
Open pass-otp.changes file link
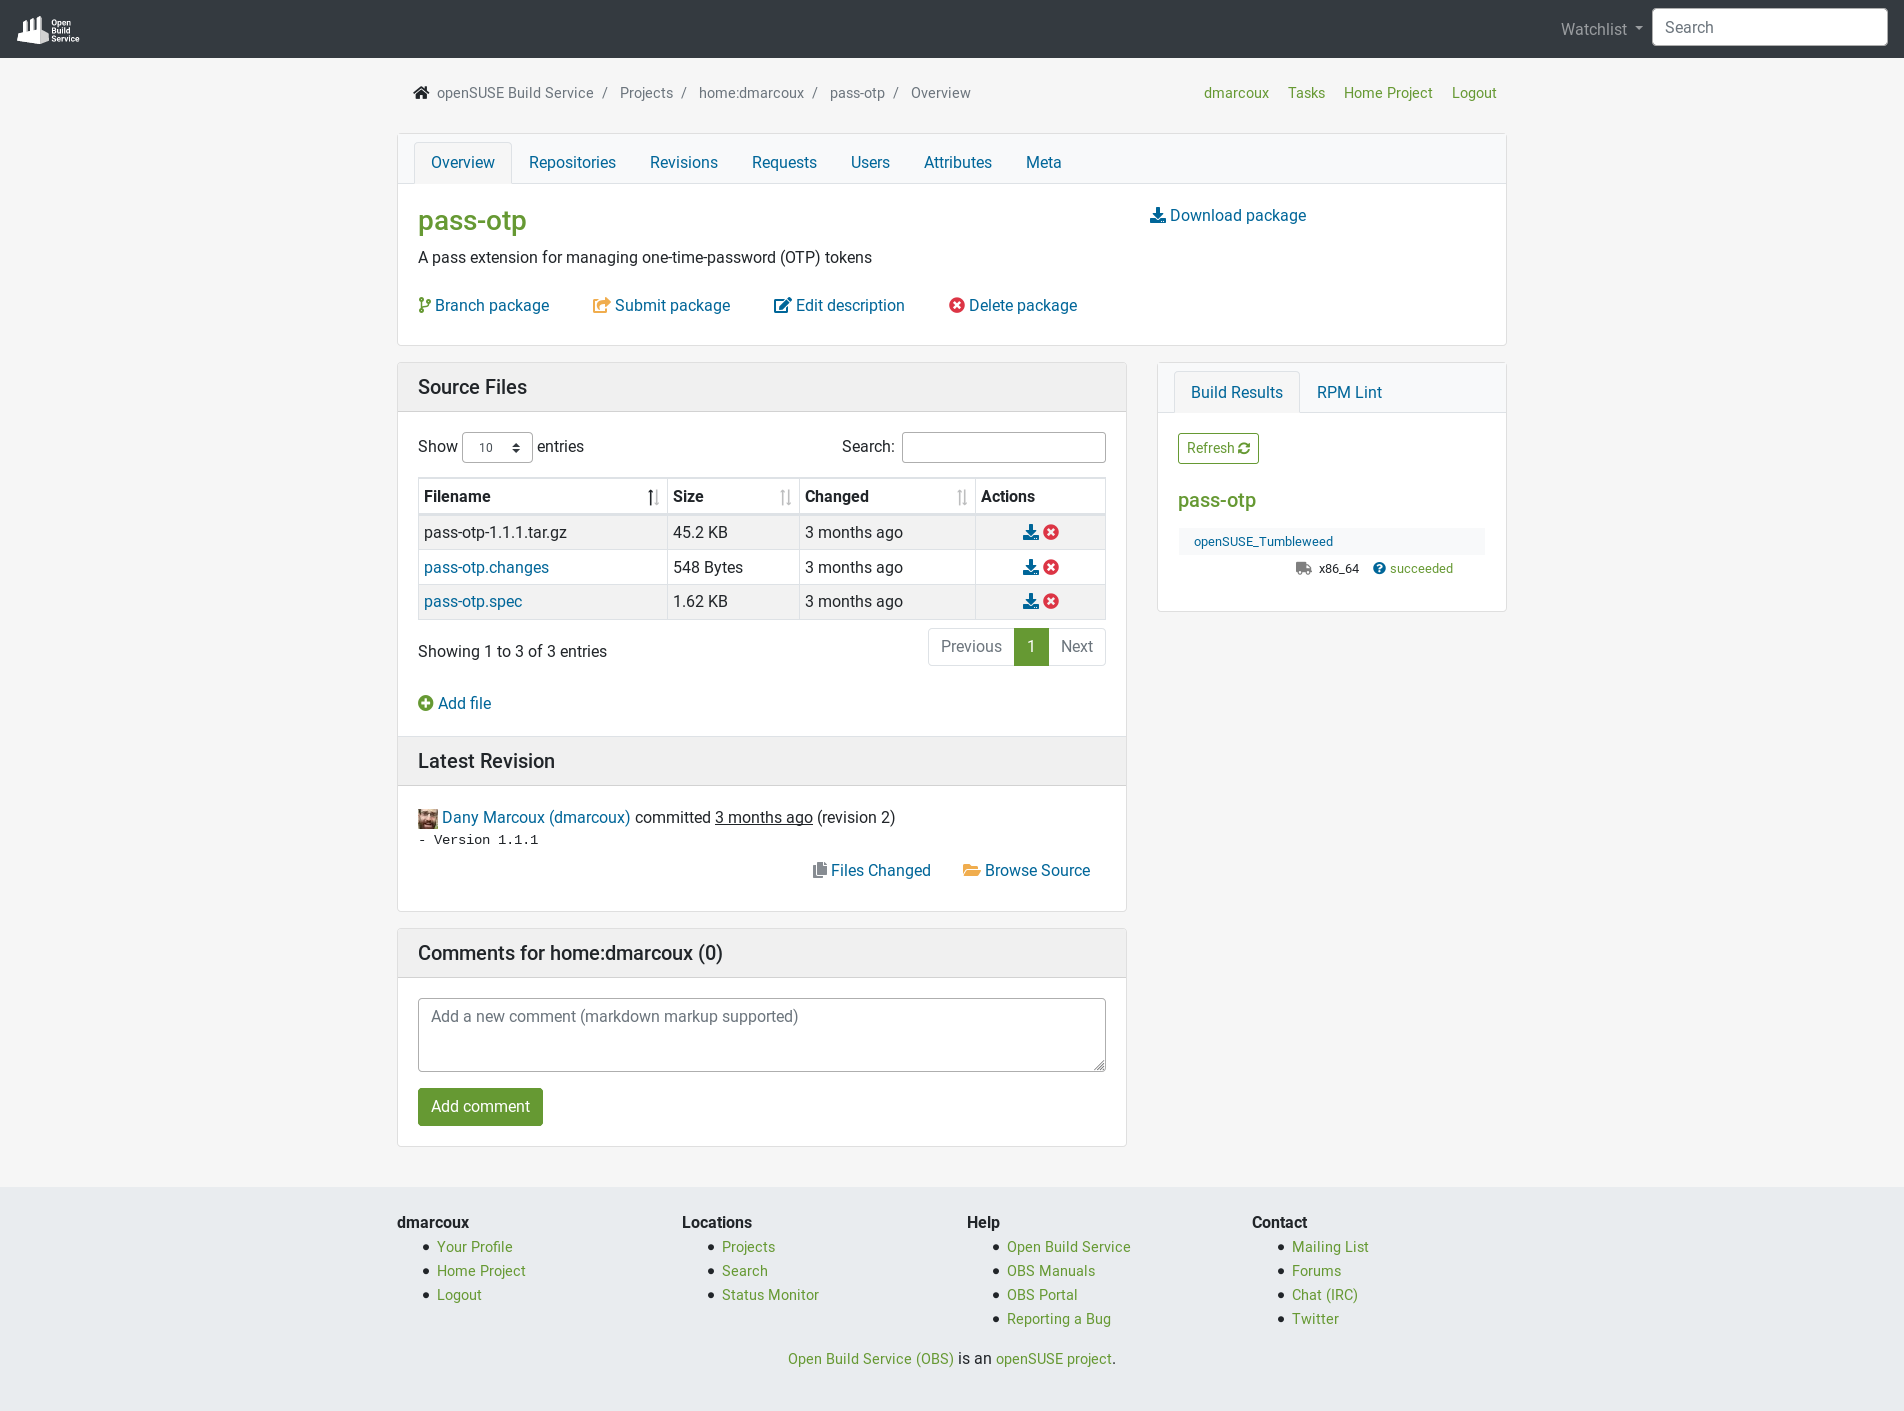pos(486,568)
